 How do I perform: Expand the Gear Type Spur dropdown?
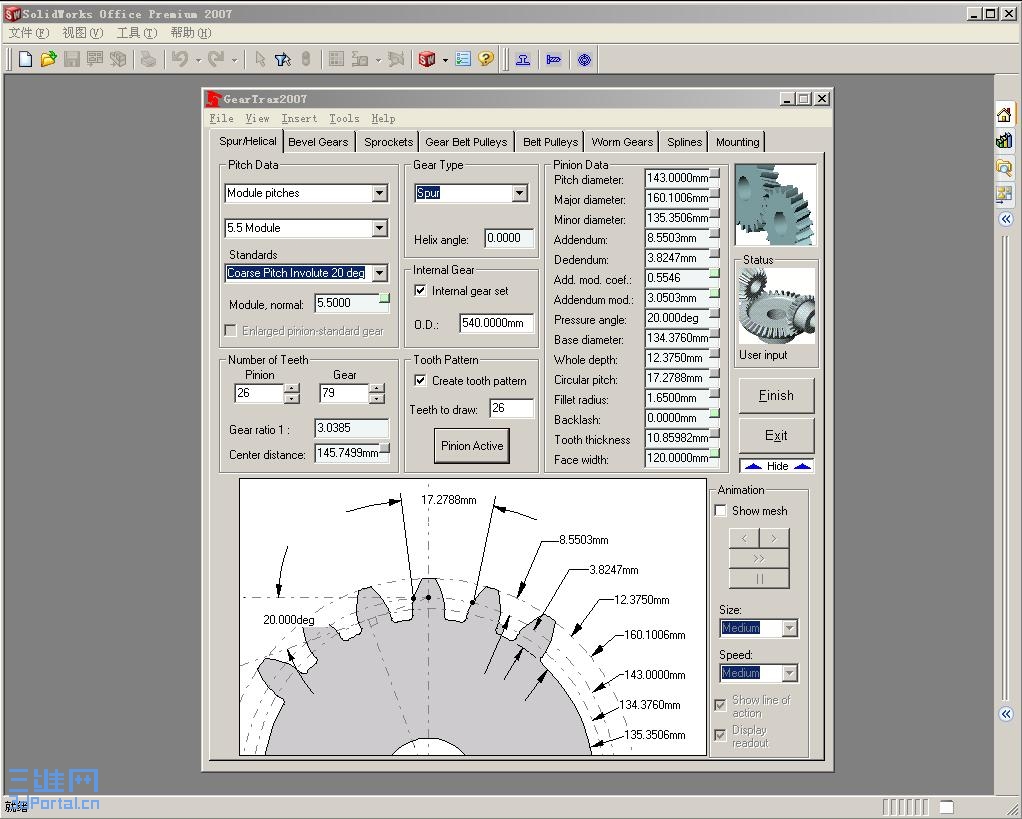coord(519,193)
